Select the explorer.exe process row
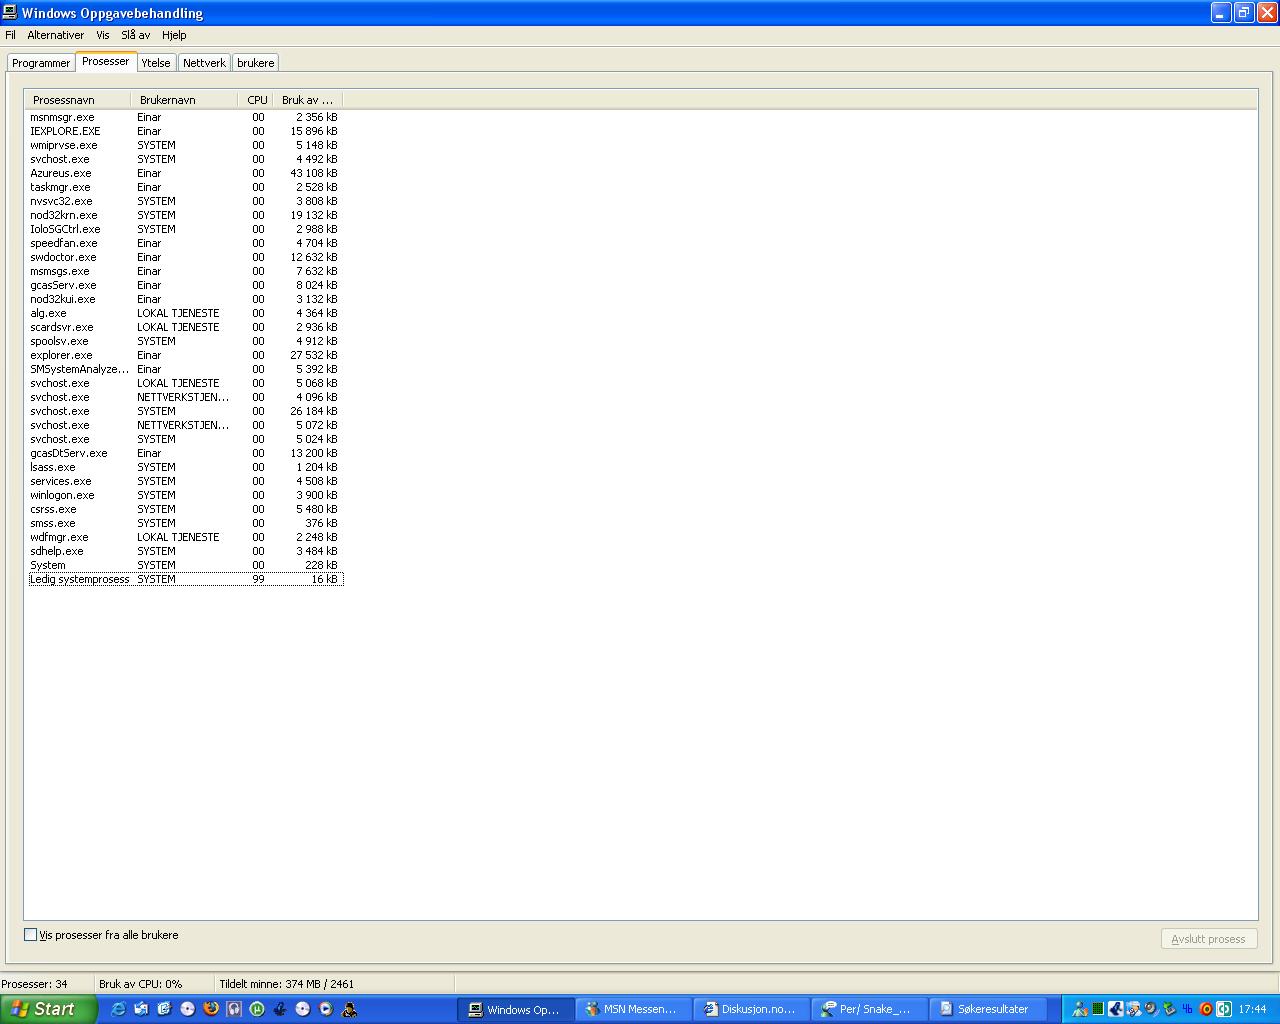Screen dimensions: 1280x1024 (x=185, y=355)
